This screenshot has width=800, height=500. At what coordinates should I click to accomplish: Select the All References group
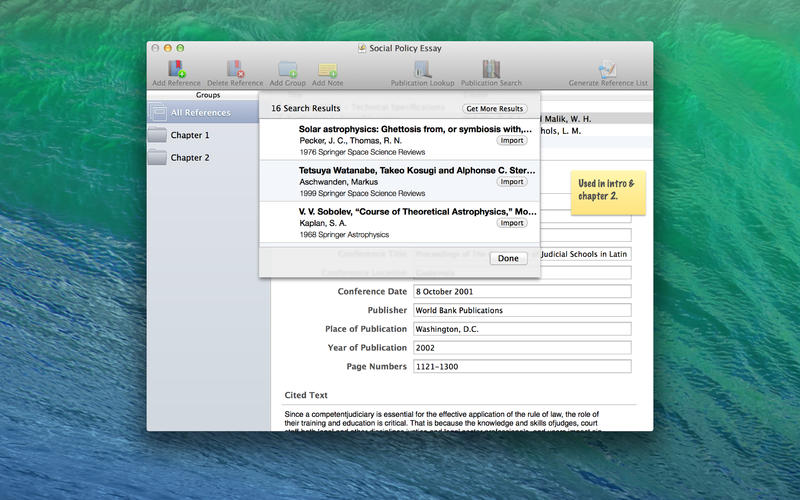pos(200,113)
